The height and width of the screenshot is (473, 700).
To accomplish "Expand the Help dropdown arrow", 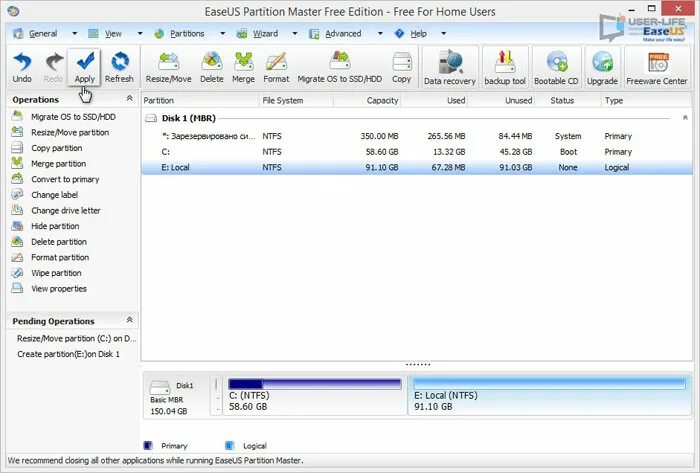I will (x=443, y=33).
